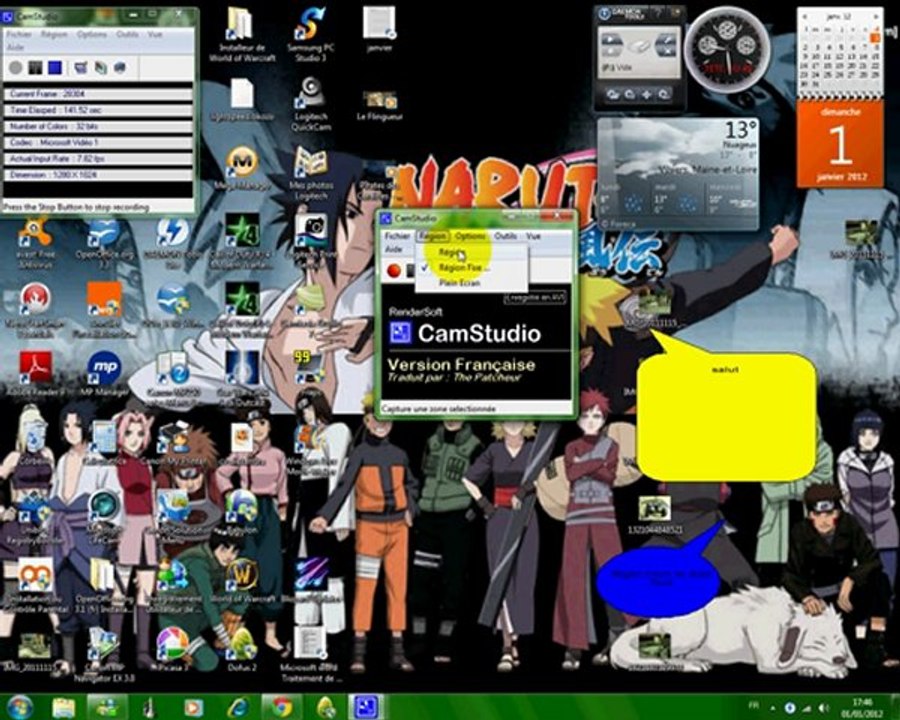
Task: Open 'Microsoft Office Traitement de...' desktop document
Action: tap(311, 655)
